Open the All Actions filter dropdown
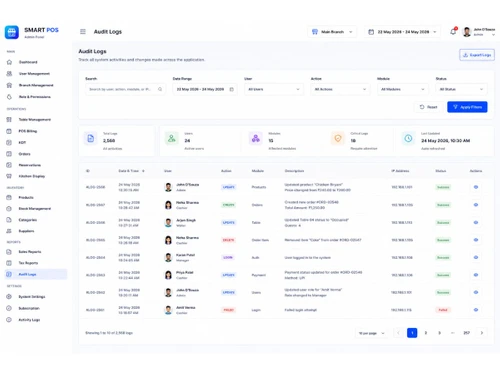This screenshot has height=375, width=500. pos(340,89)
